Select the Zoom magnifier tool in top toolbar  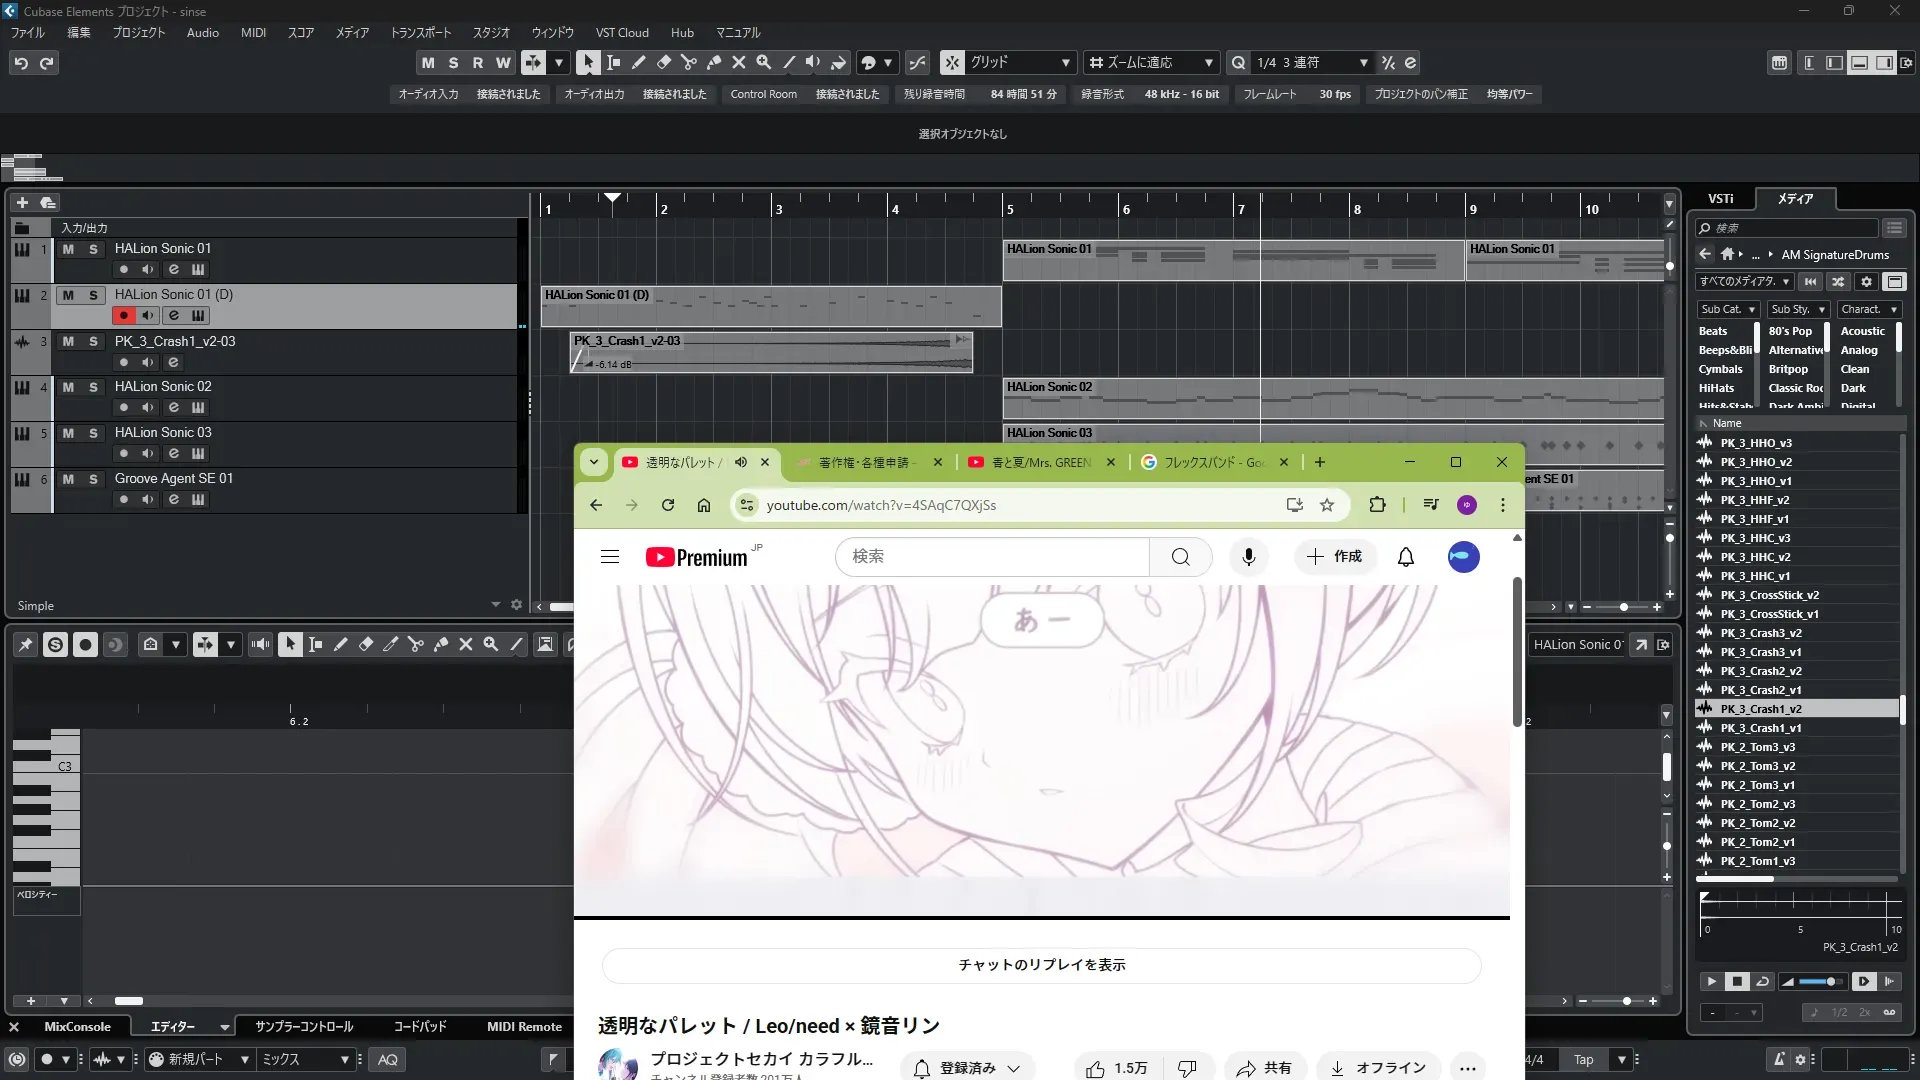click(x=764, y=62)
